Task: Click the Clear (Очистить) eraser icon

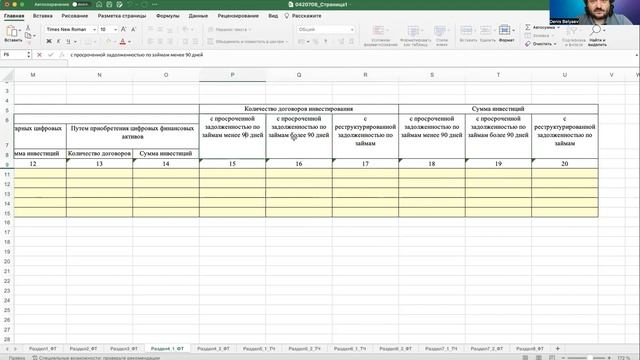Action: tap(528, 44)
